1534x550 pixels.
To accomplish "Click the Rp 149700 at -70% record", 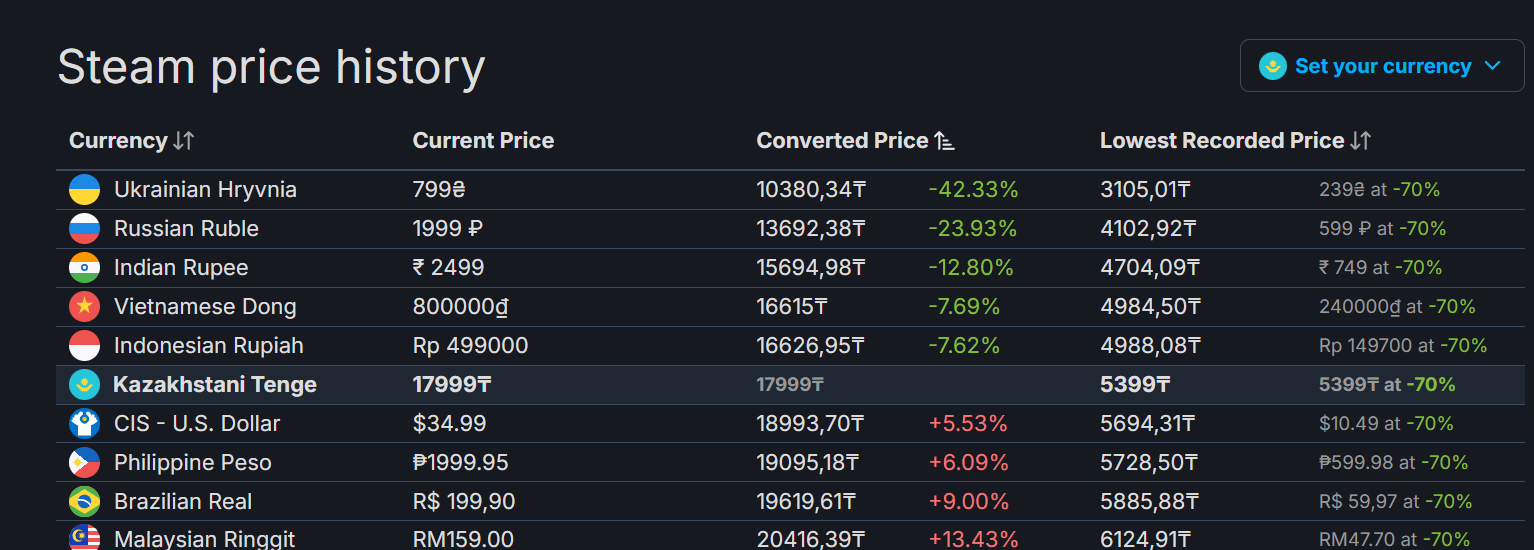I will coord(1403,345).
